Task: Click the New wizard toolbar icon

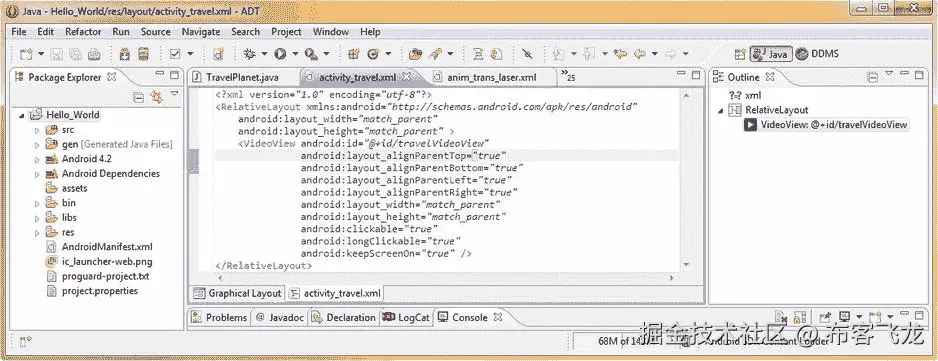Action: click(26, 54)
